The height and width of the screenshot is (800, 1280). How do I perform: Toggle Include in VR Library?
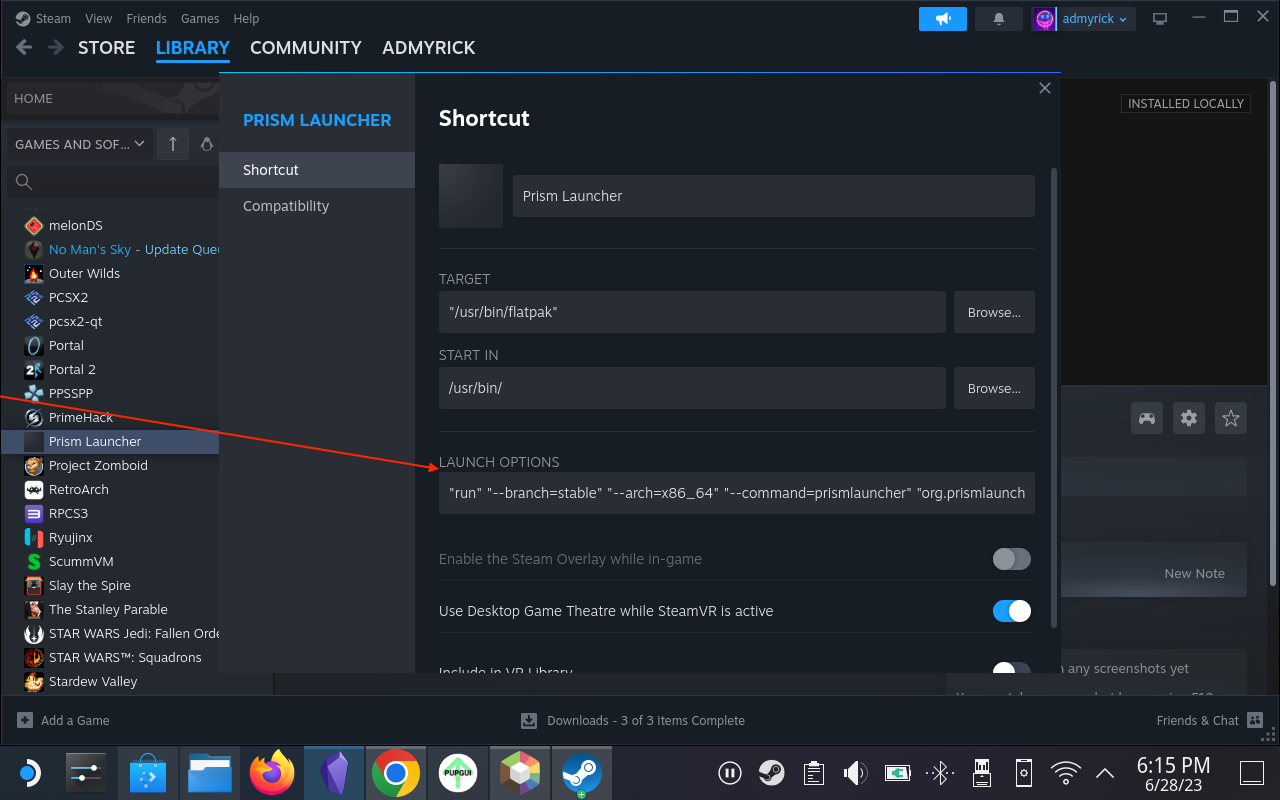[x=1011, y=668]
